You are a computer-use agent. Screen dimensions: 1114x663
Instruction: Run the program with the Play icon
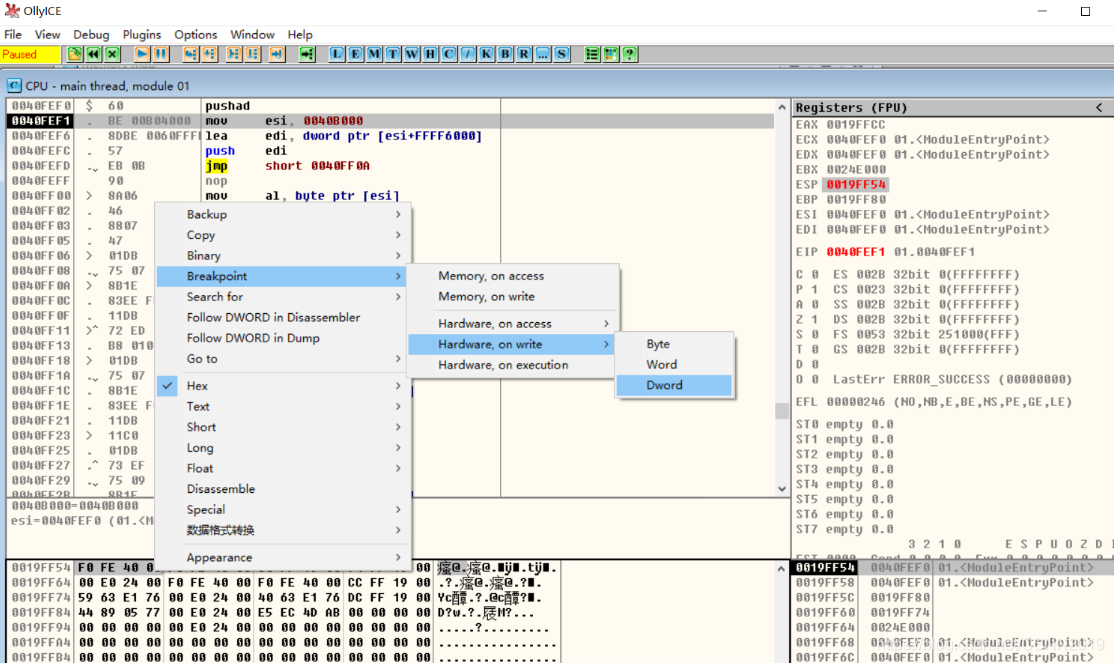[x=142, y=54]
